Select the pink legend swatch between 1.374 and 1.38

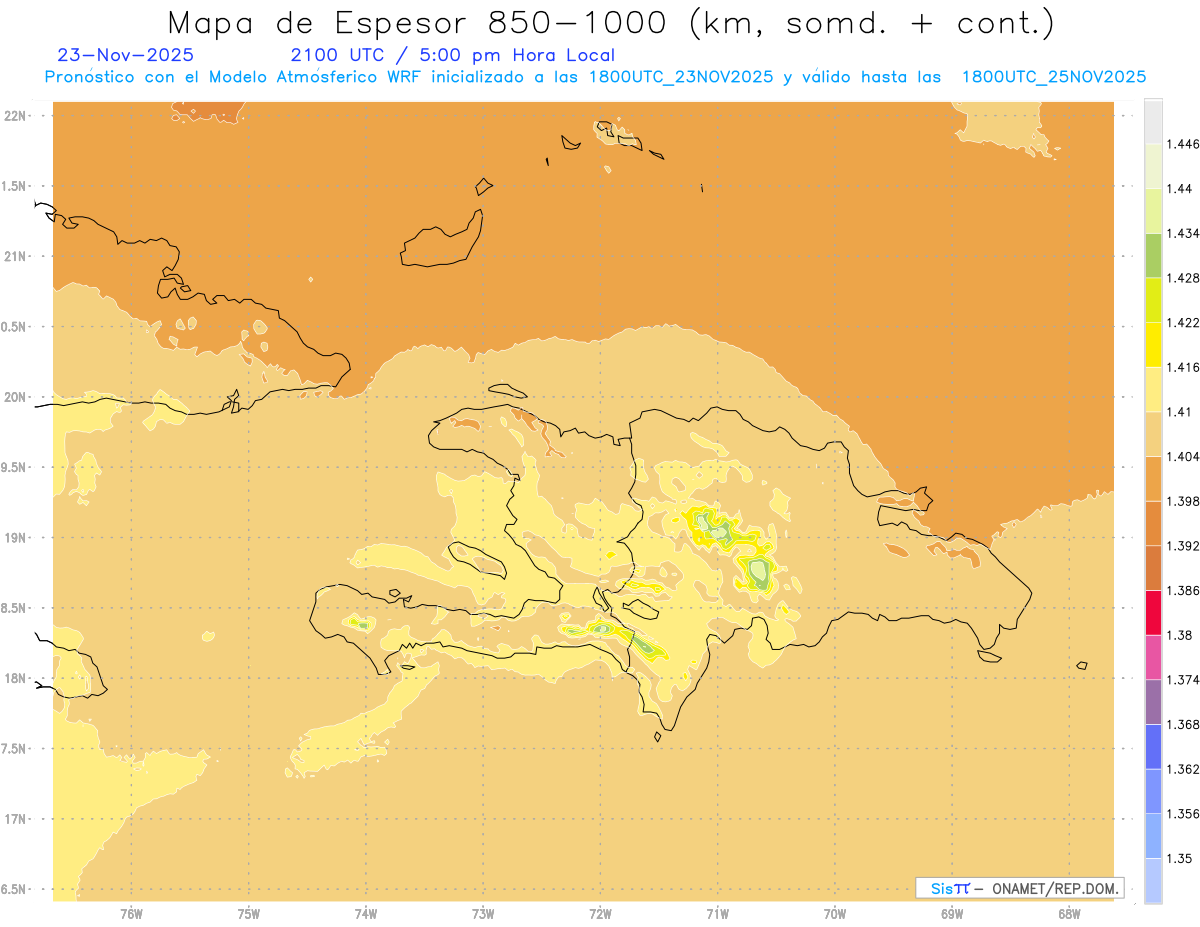(1153, 657)
